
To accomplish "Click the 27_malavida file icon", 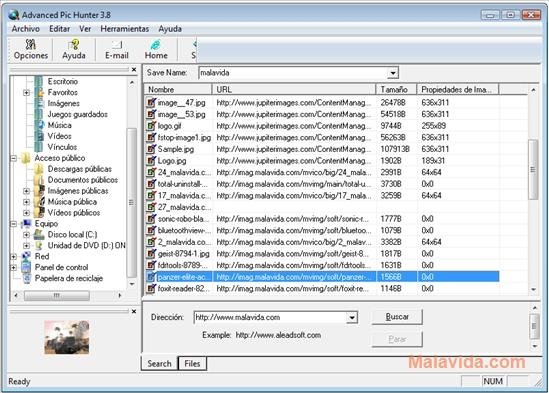I will tap(151, 207).
